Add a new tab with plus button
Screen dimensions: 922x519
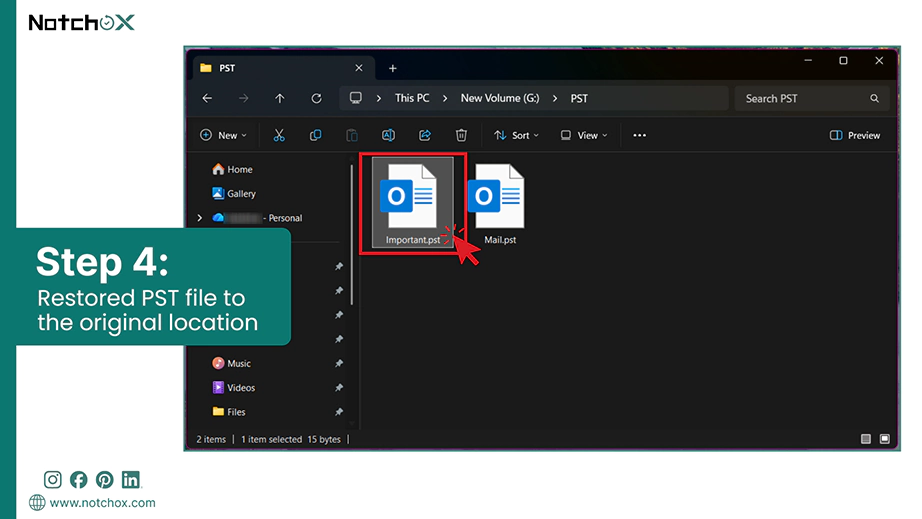point(393,68)
